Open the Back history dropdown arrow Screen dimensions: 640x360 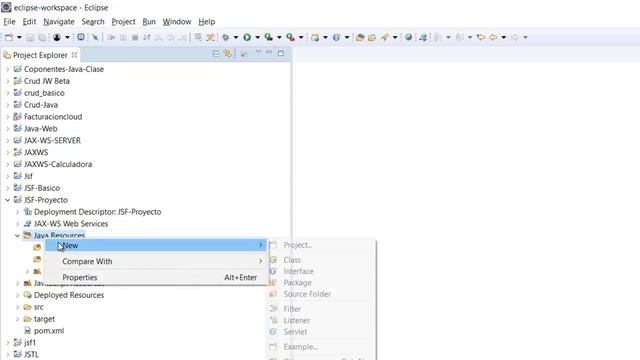tap(503, 38)
